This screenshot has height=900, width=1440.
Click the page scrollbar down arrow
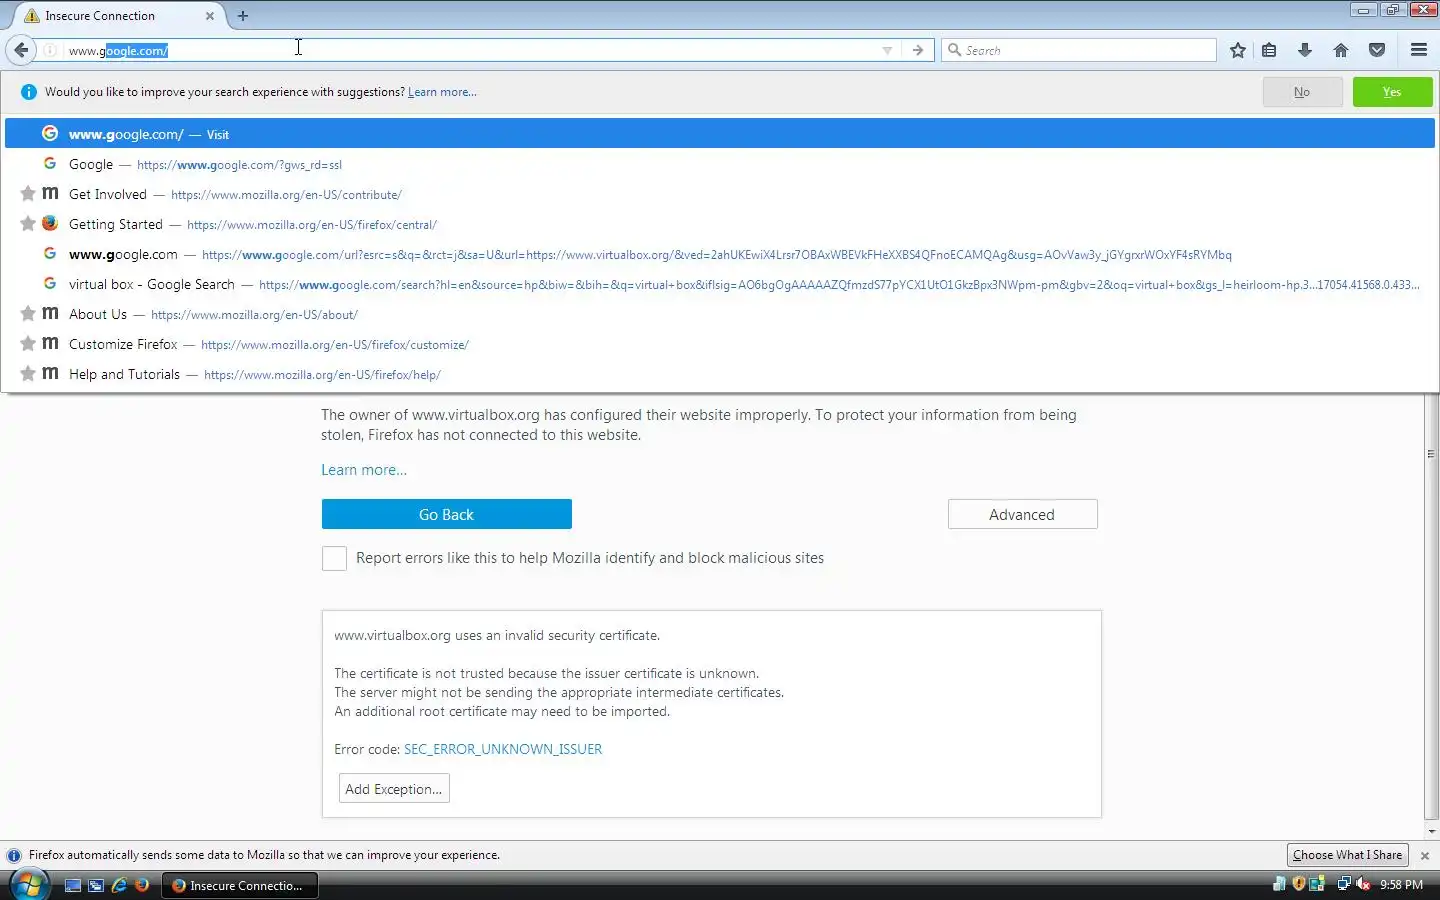(x=1431, y=831)
